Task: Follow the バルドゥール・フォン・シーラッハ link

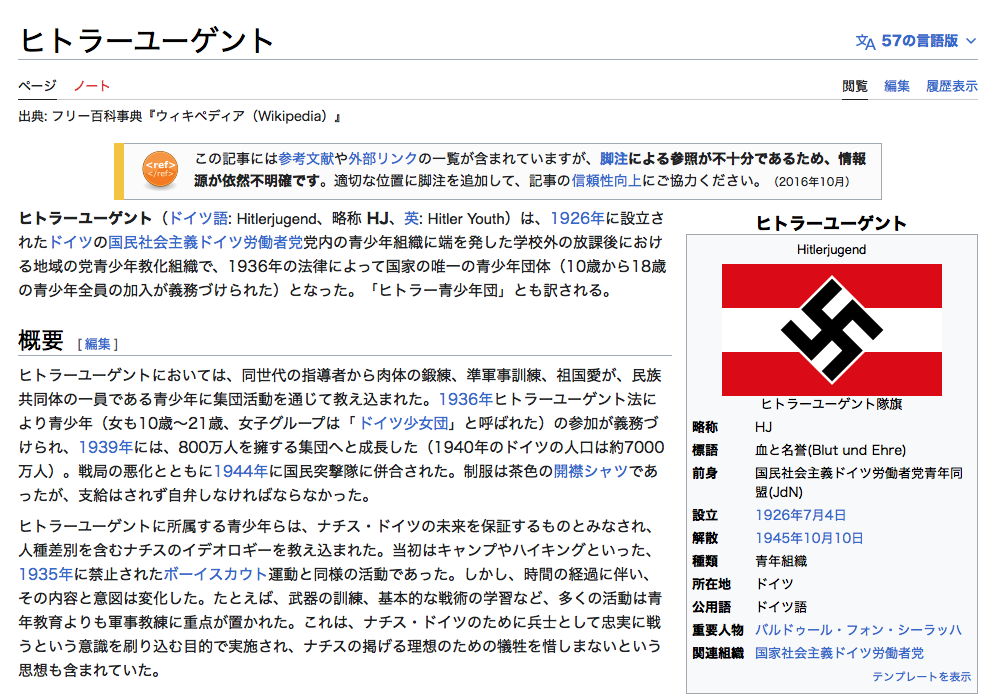Action: tap(858, 630)
